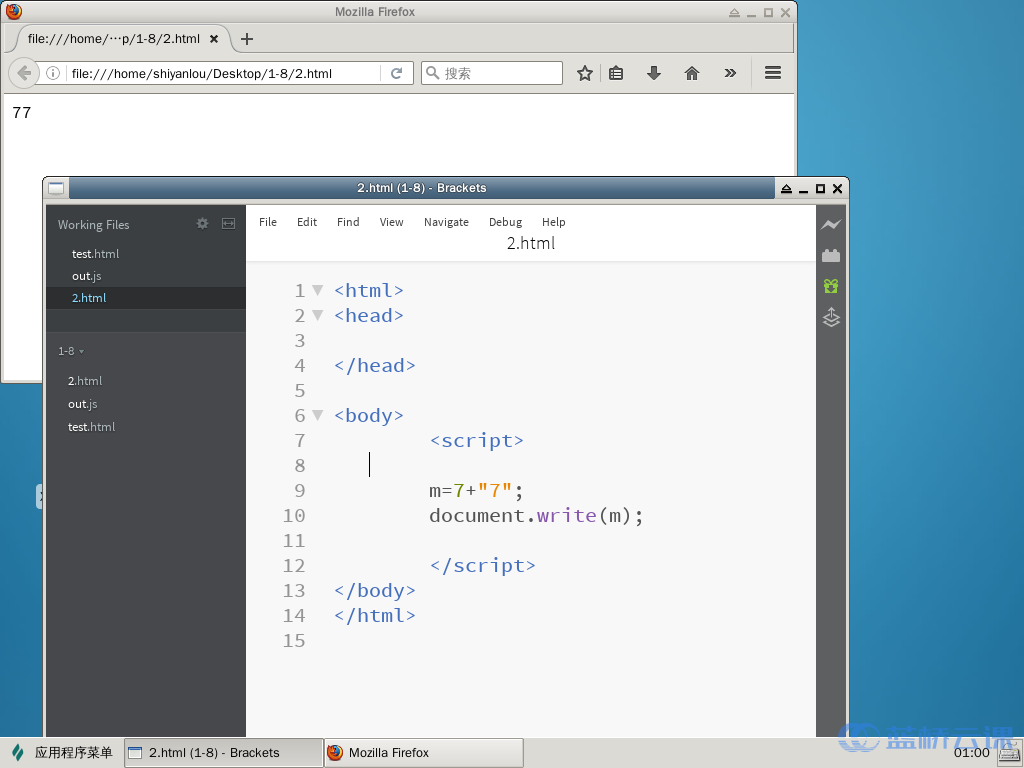1024x768 pixels.
Task: Go to Firefox home page icon
Action: coord(691,73)
